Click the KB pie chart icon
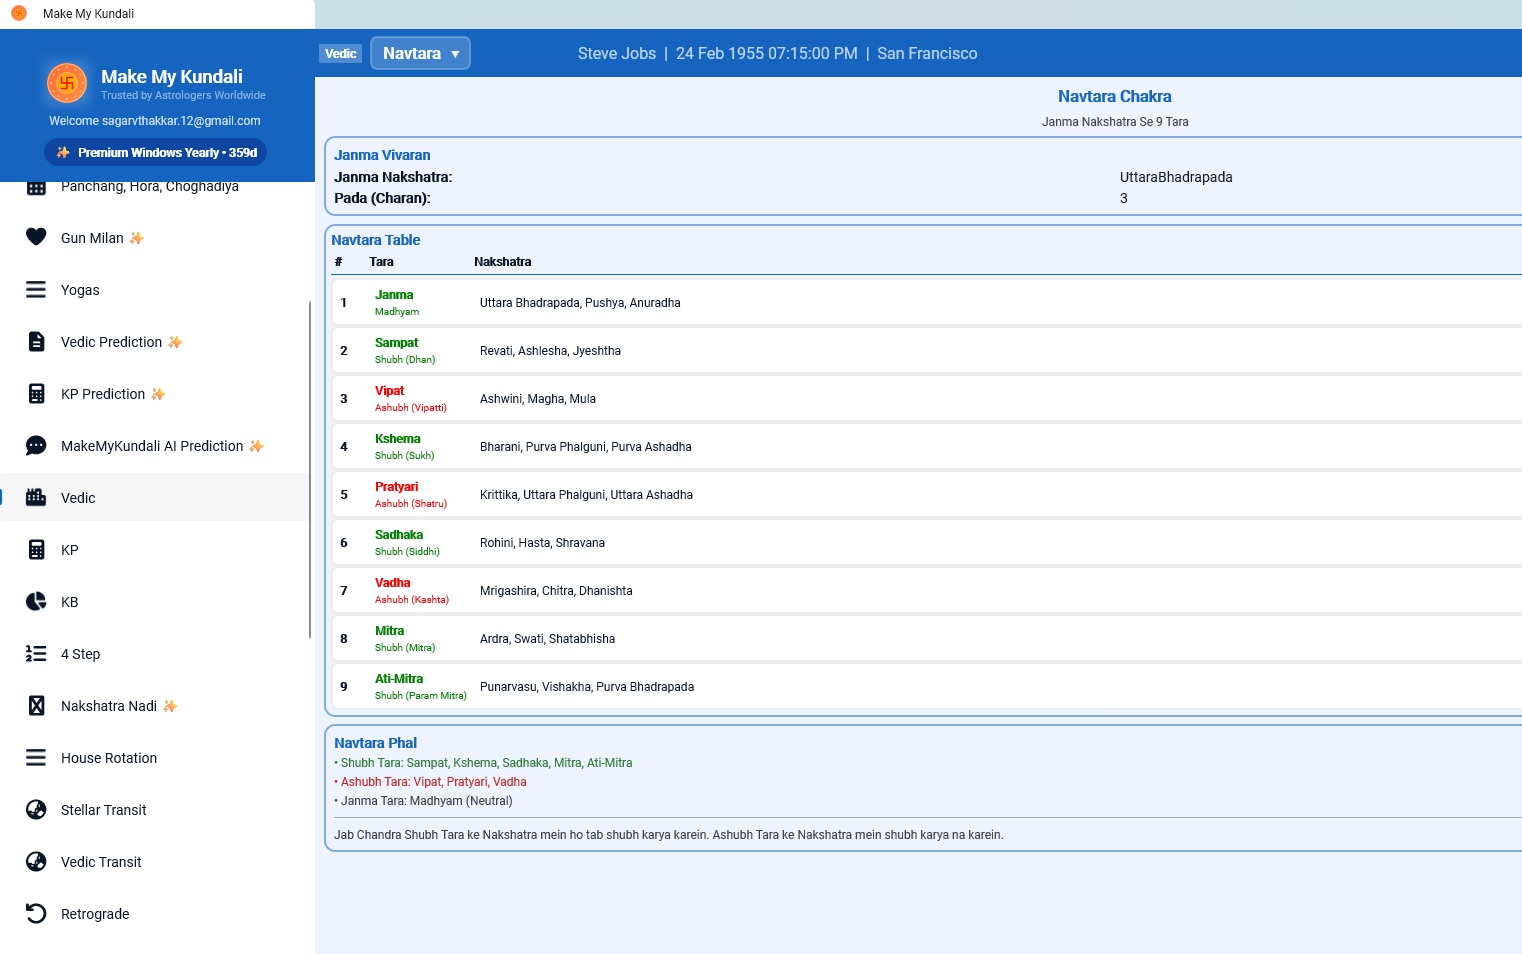1522x954 pixels. pos(36,601)
